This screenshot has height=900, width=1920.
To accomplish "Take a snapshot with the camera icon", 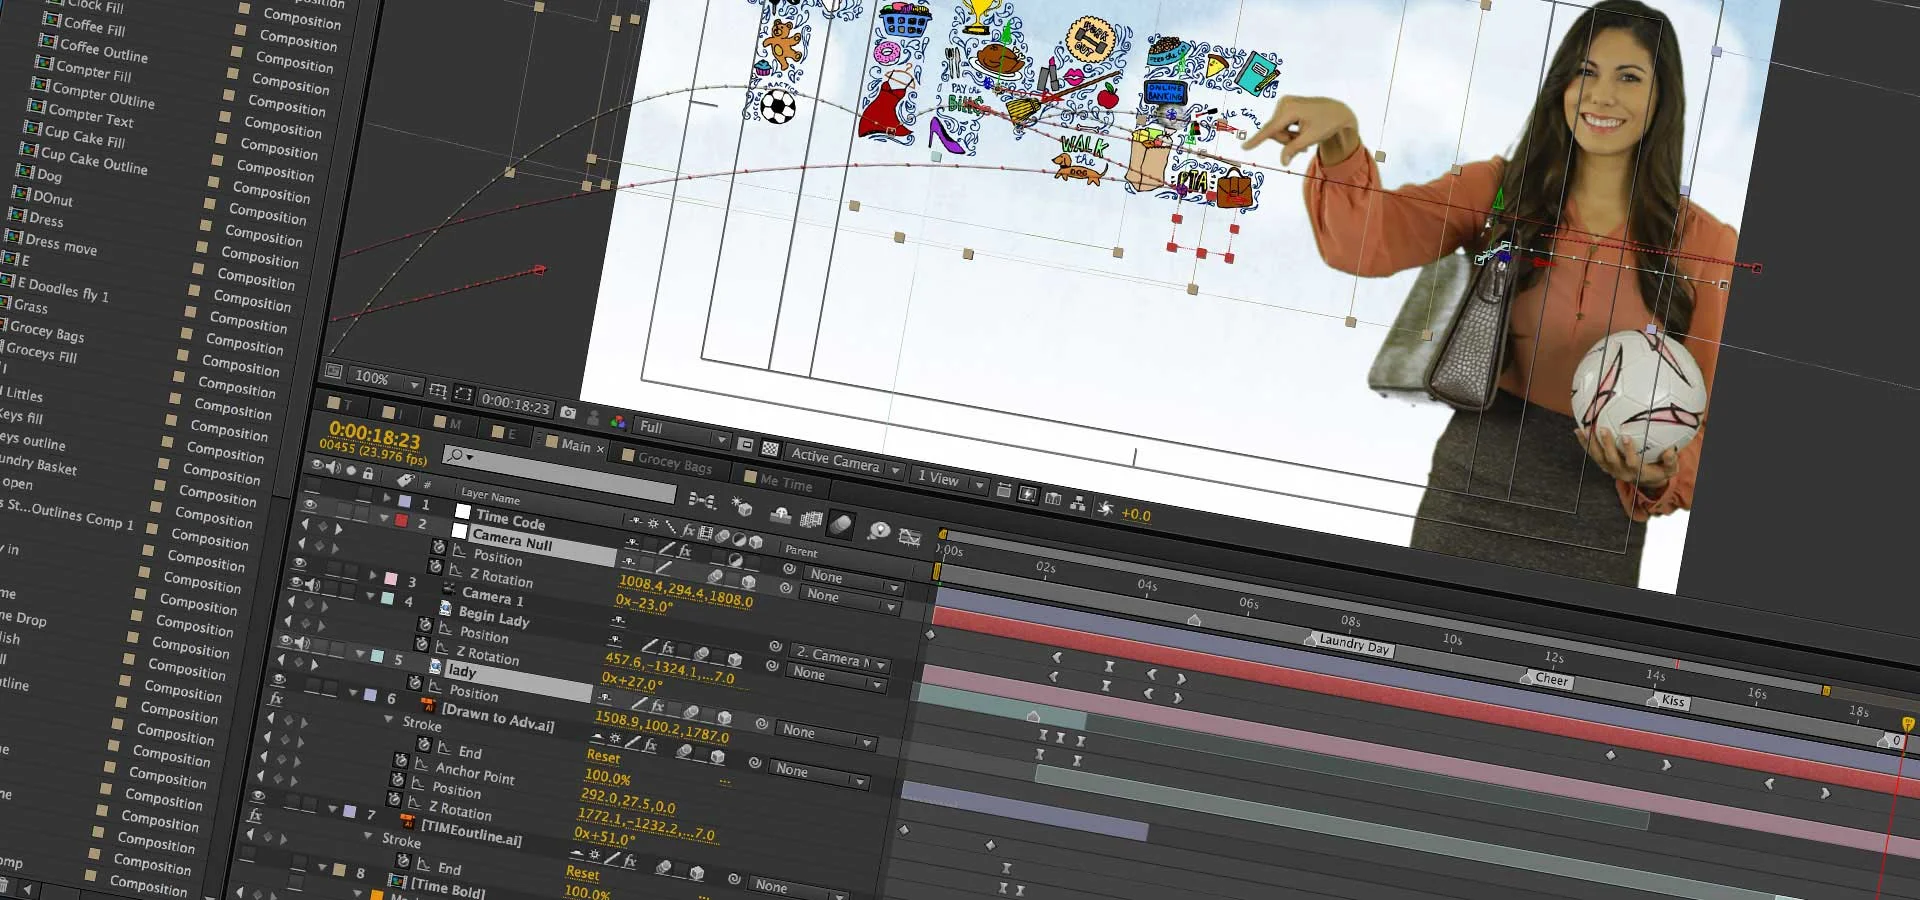I will point(568,412).
